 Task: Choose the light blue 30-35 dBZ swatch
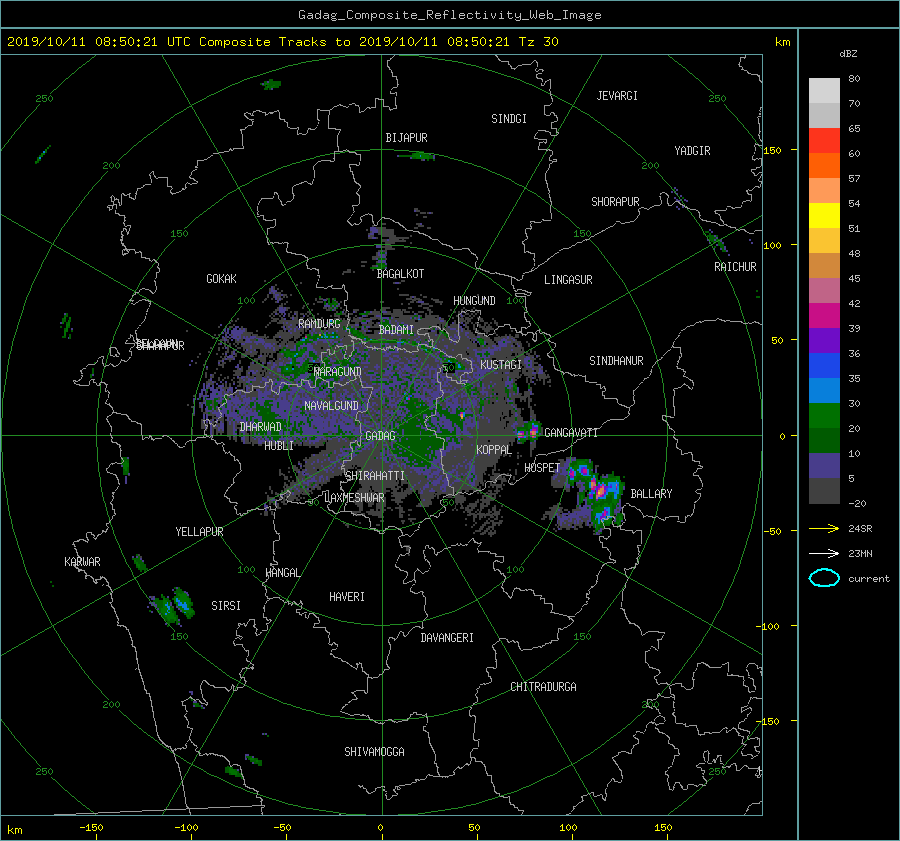824,390
